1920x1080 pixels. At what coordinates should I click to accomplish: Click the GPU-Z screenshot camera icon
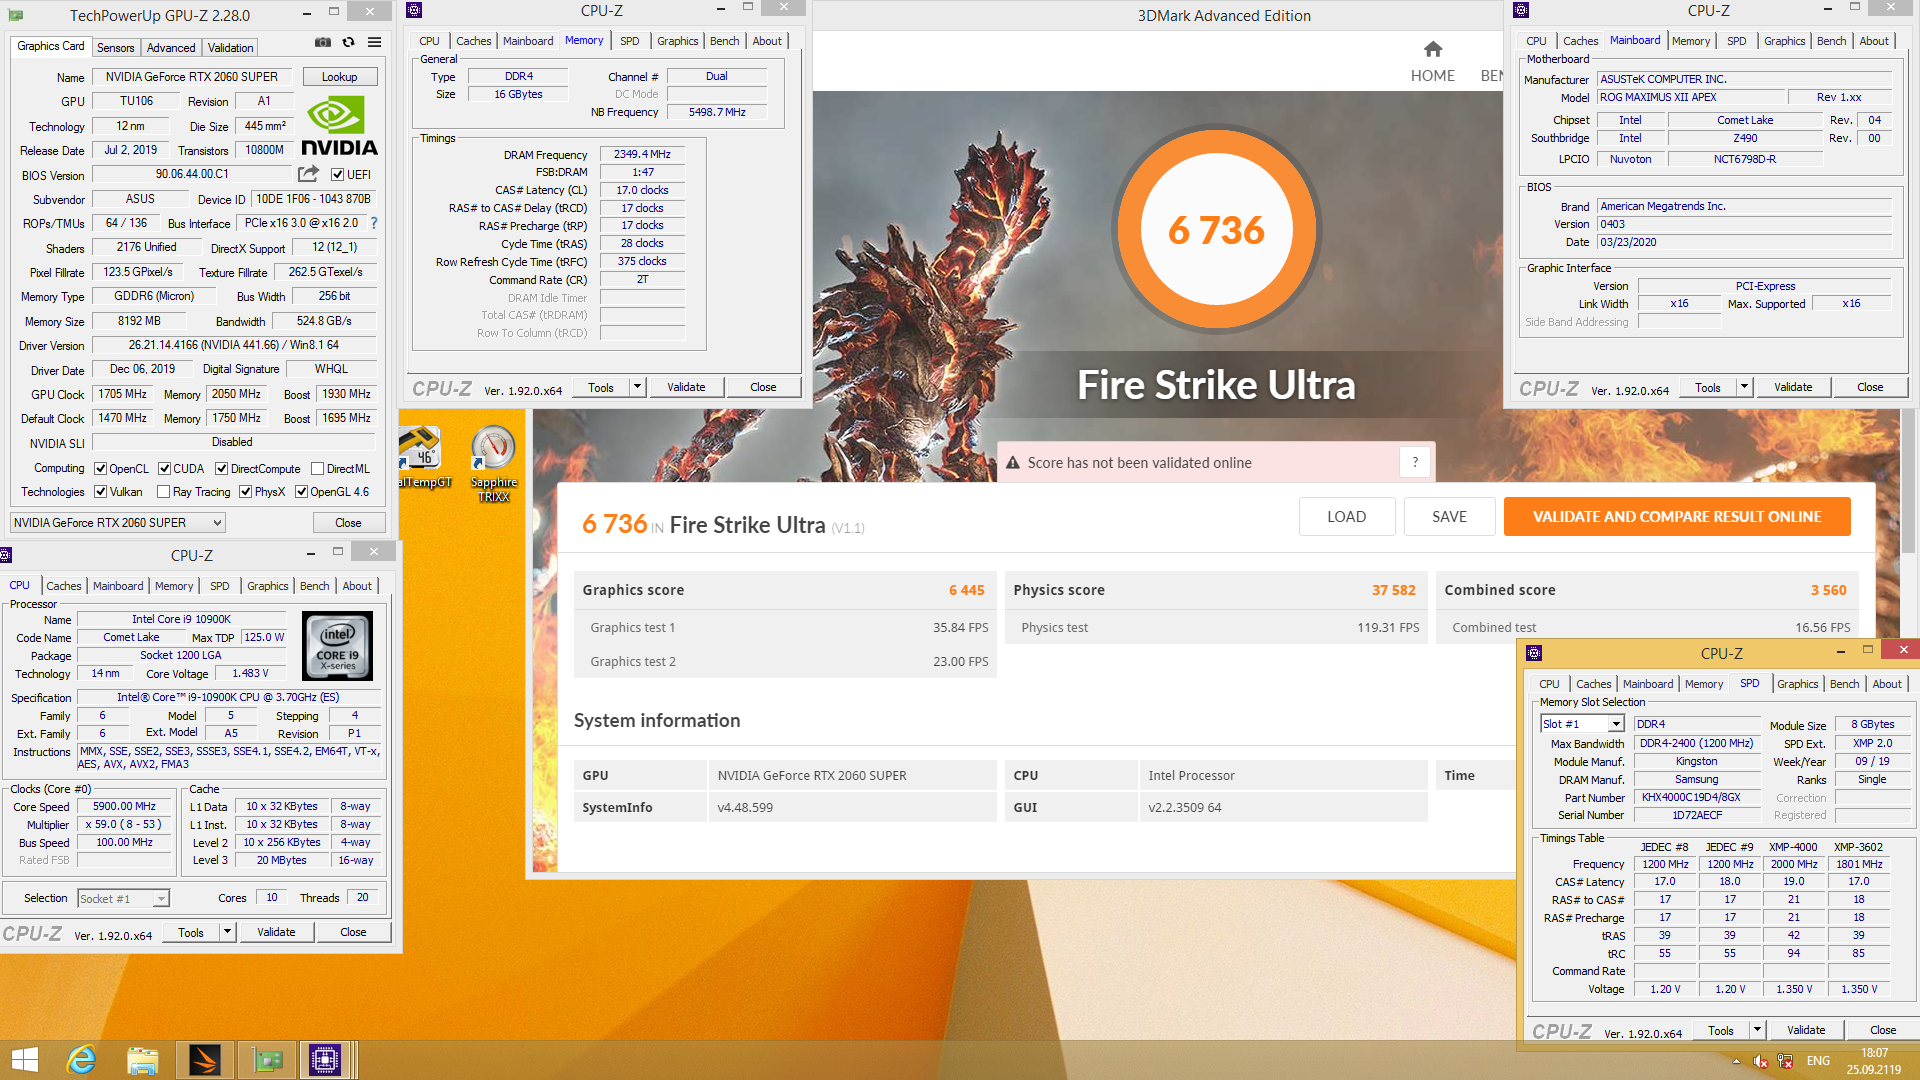click(322, 43)
